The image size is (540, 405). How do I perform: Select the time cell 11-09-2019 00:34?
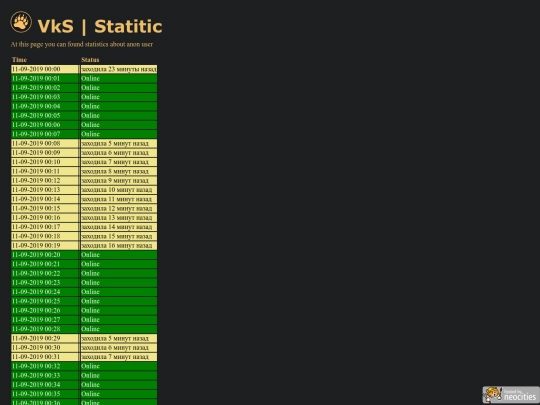pyautogui.click(x=45, y=385)
